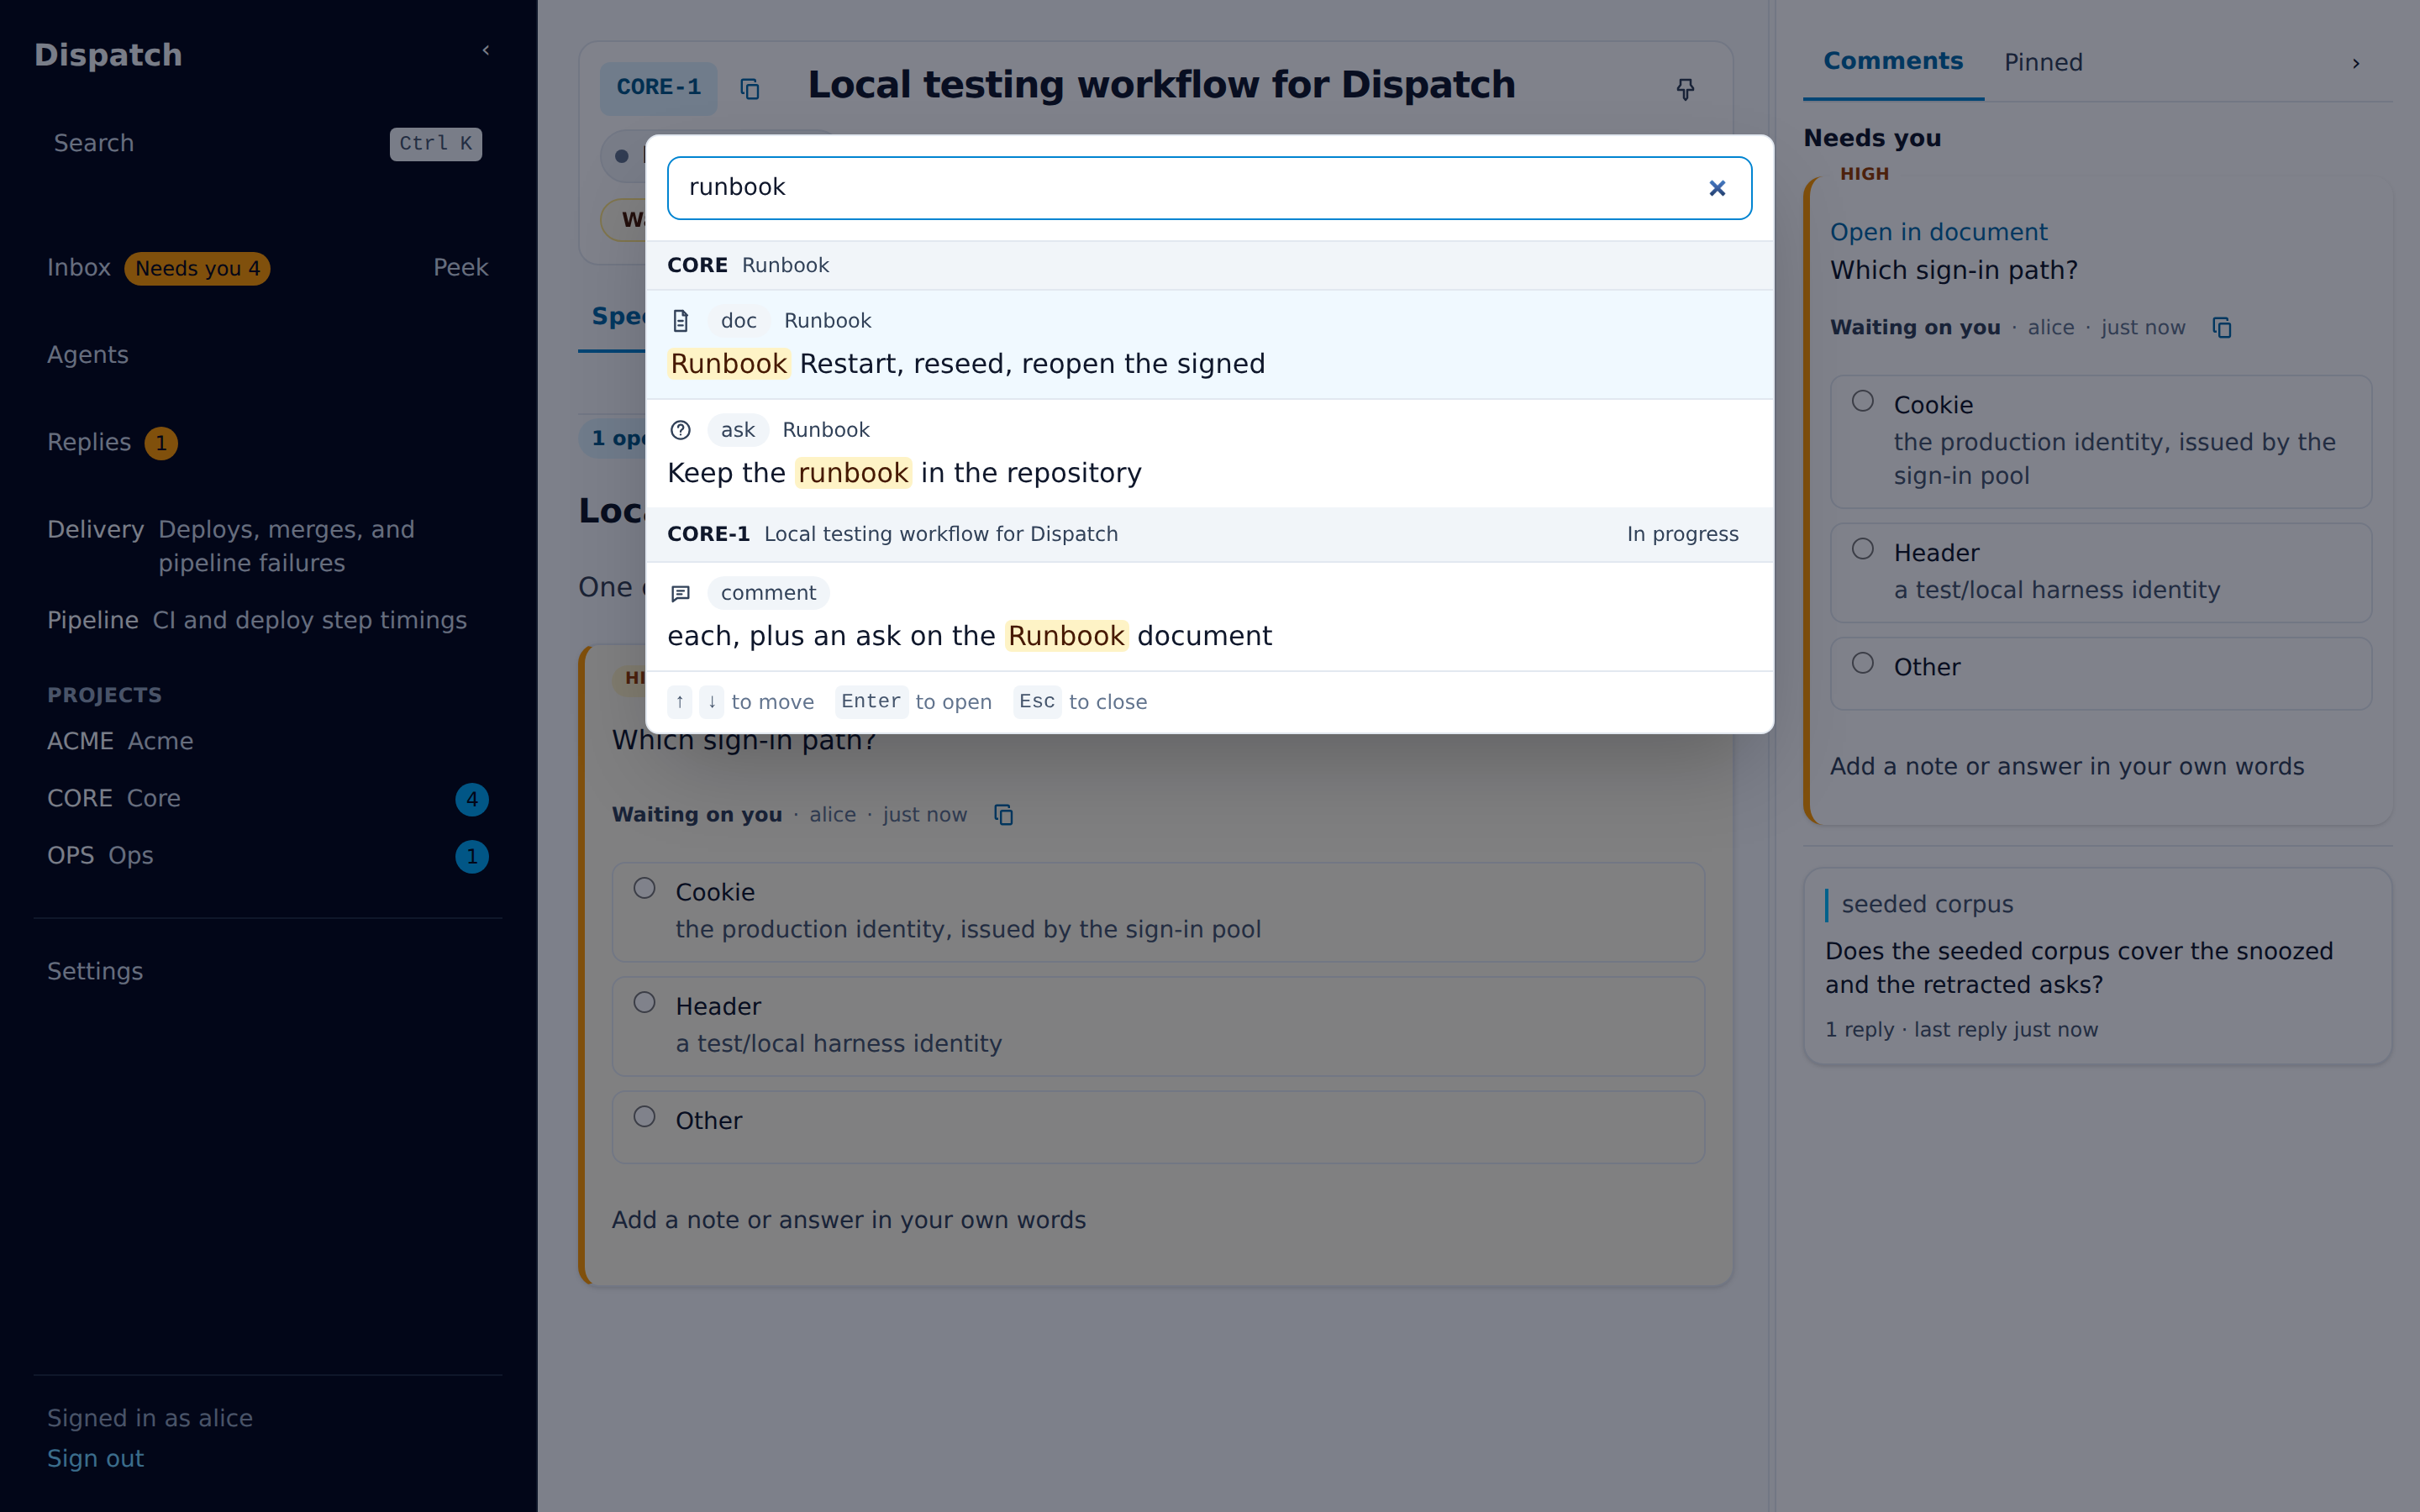Copy the CORE-1 issue identifier
Screen dimensions: 2420x1512
(750, 89)
